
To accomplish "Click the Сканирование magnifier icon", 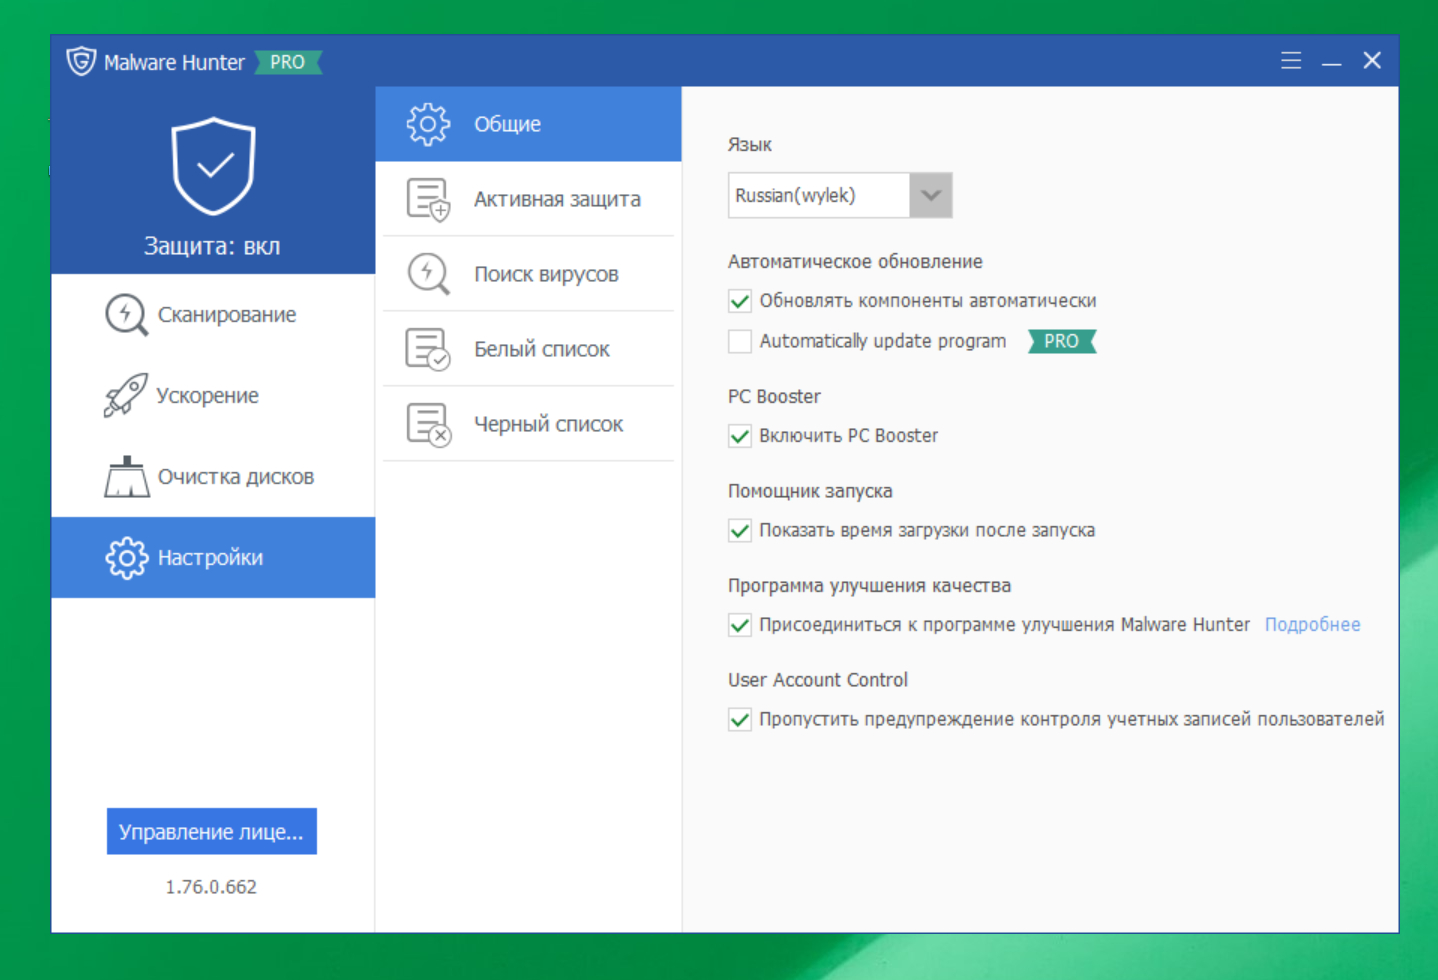I will [x=126, y=314].
